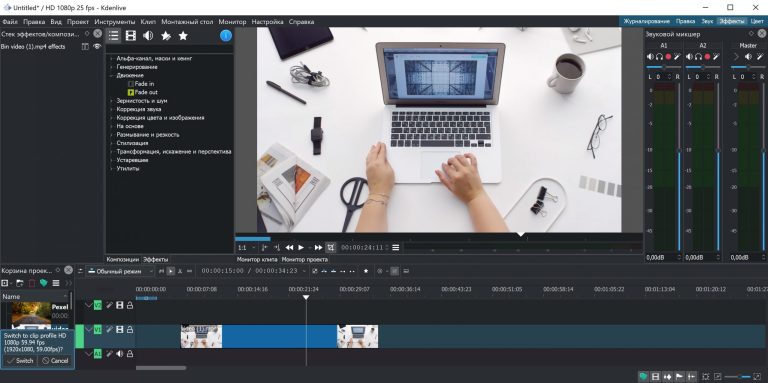768x383 pixels.
Task: Show video effects with the filmstrip icon
Action: (x=130, y=35)
